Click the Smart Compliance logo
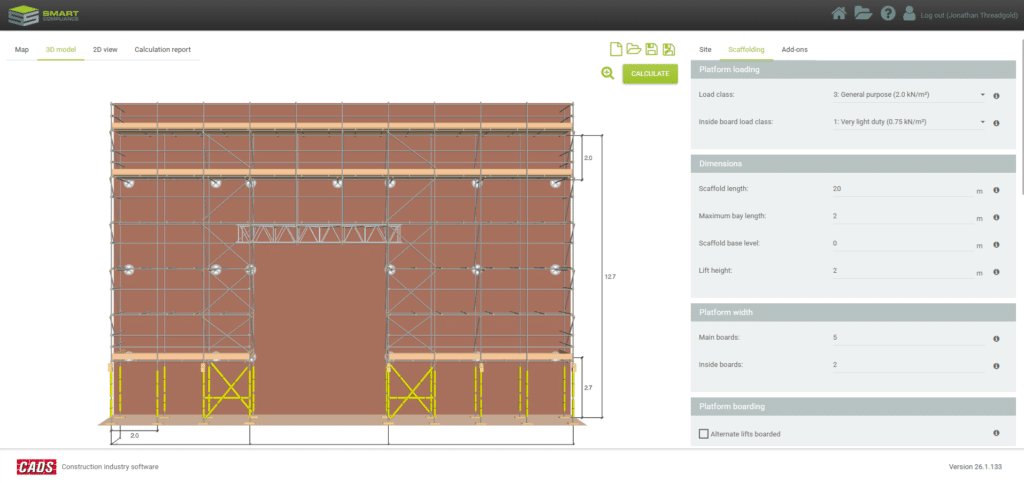 (x=43, y=14)
